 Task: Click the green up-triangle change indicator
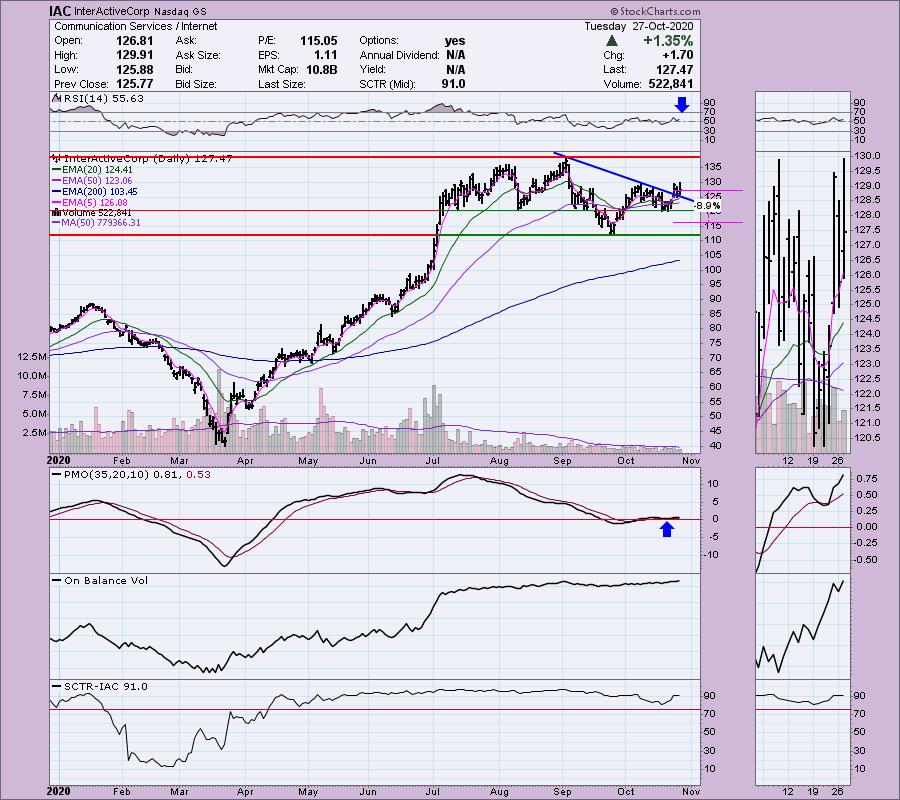click(x=612, y=41)
